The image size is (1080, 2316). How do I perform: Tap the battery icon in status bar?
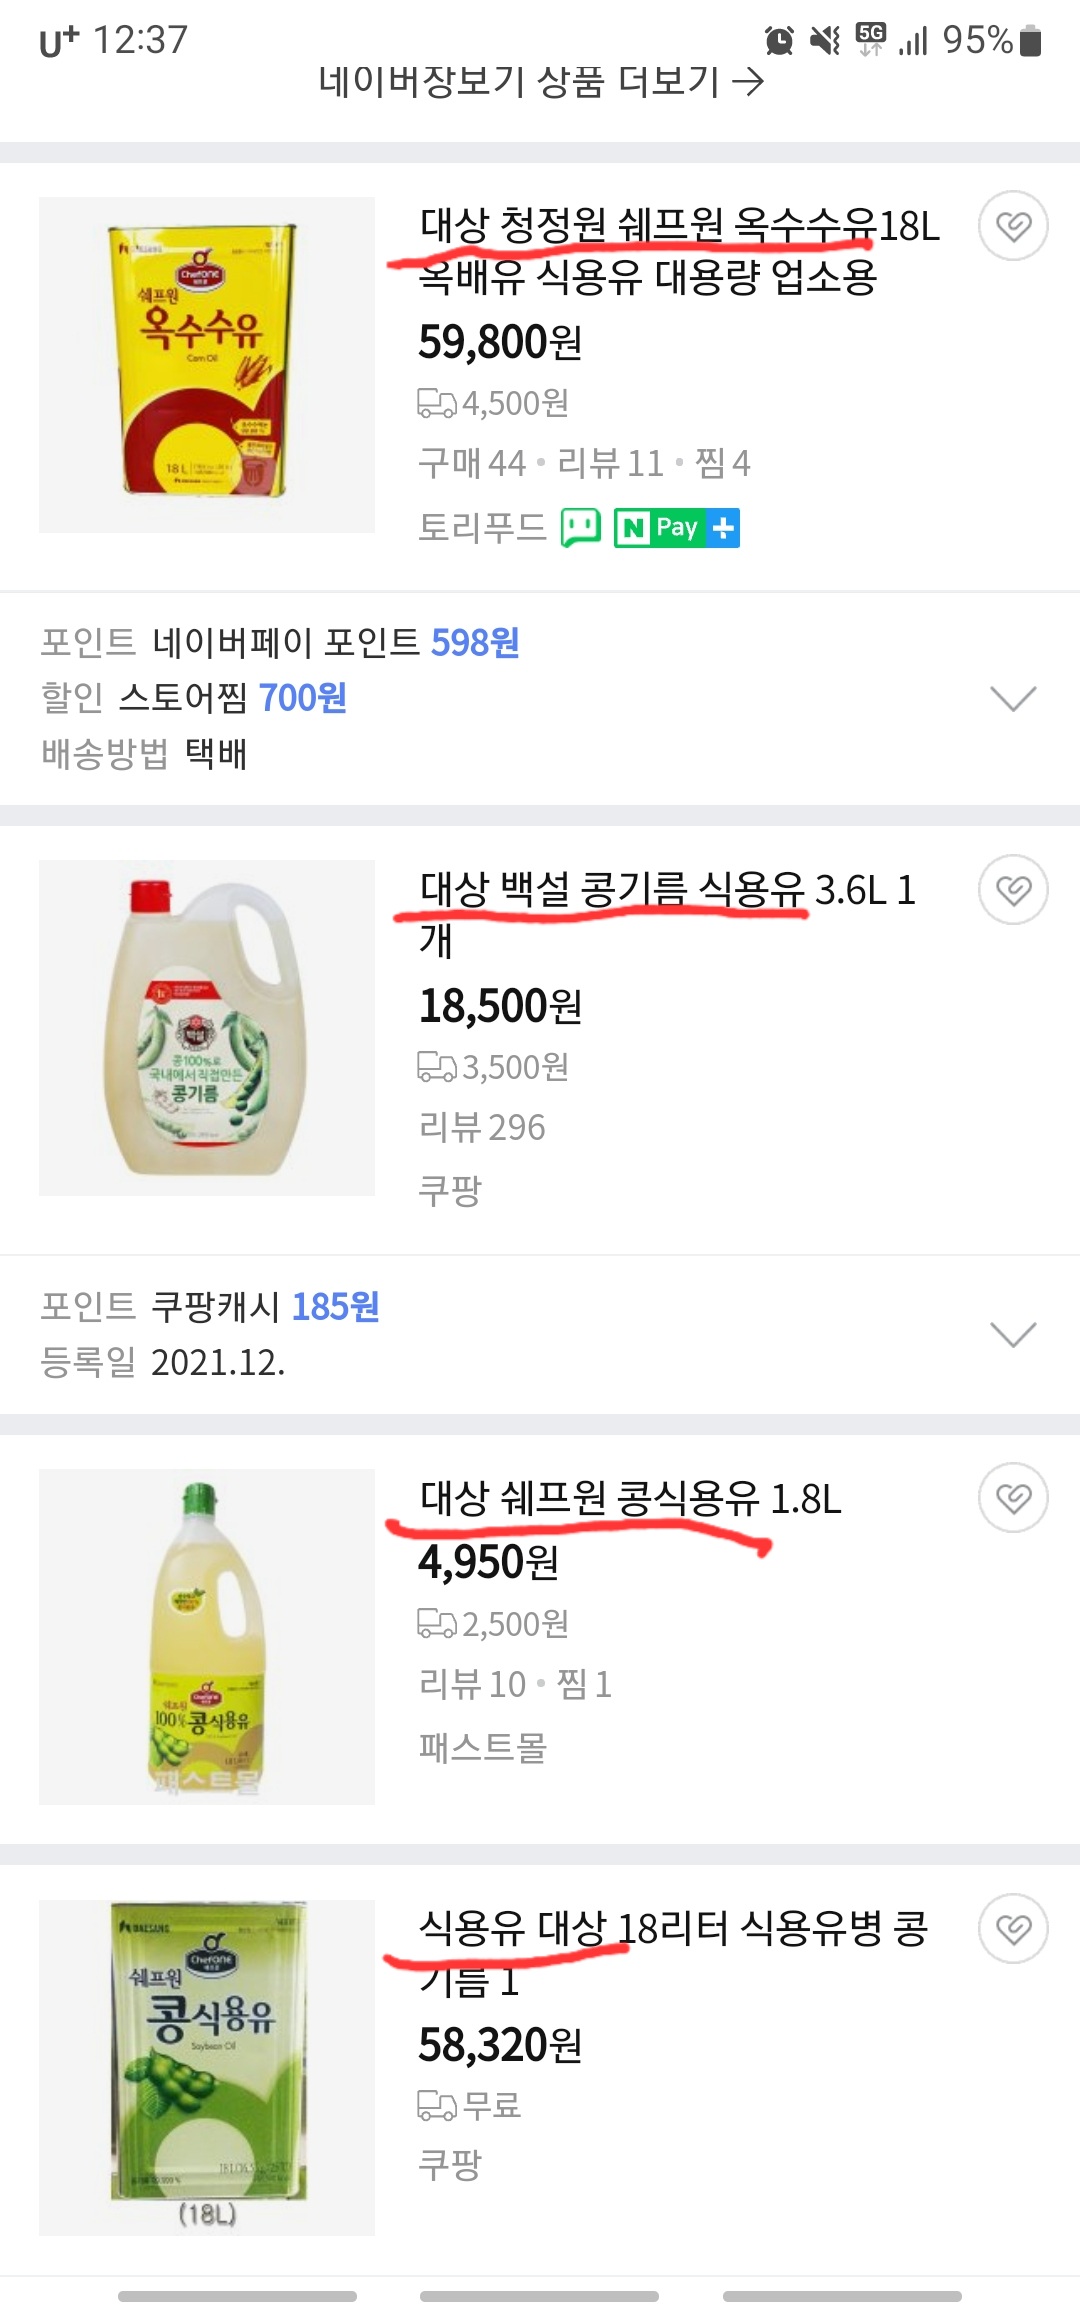point(1031,41)
